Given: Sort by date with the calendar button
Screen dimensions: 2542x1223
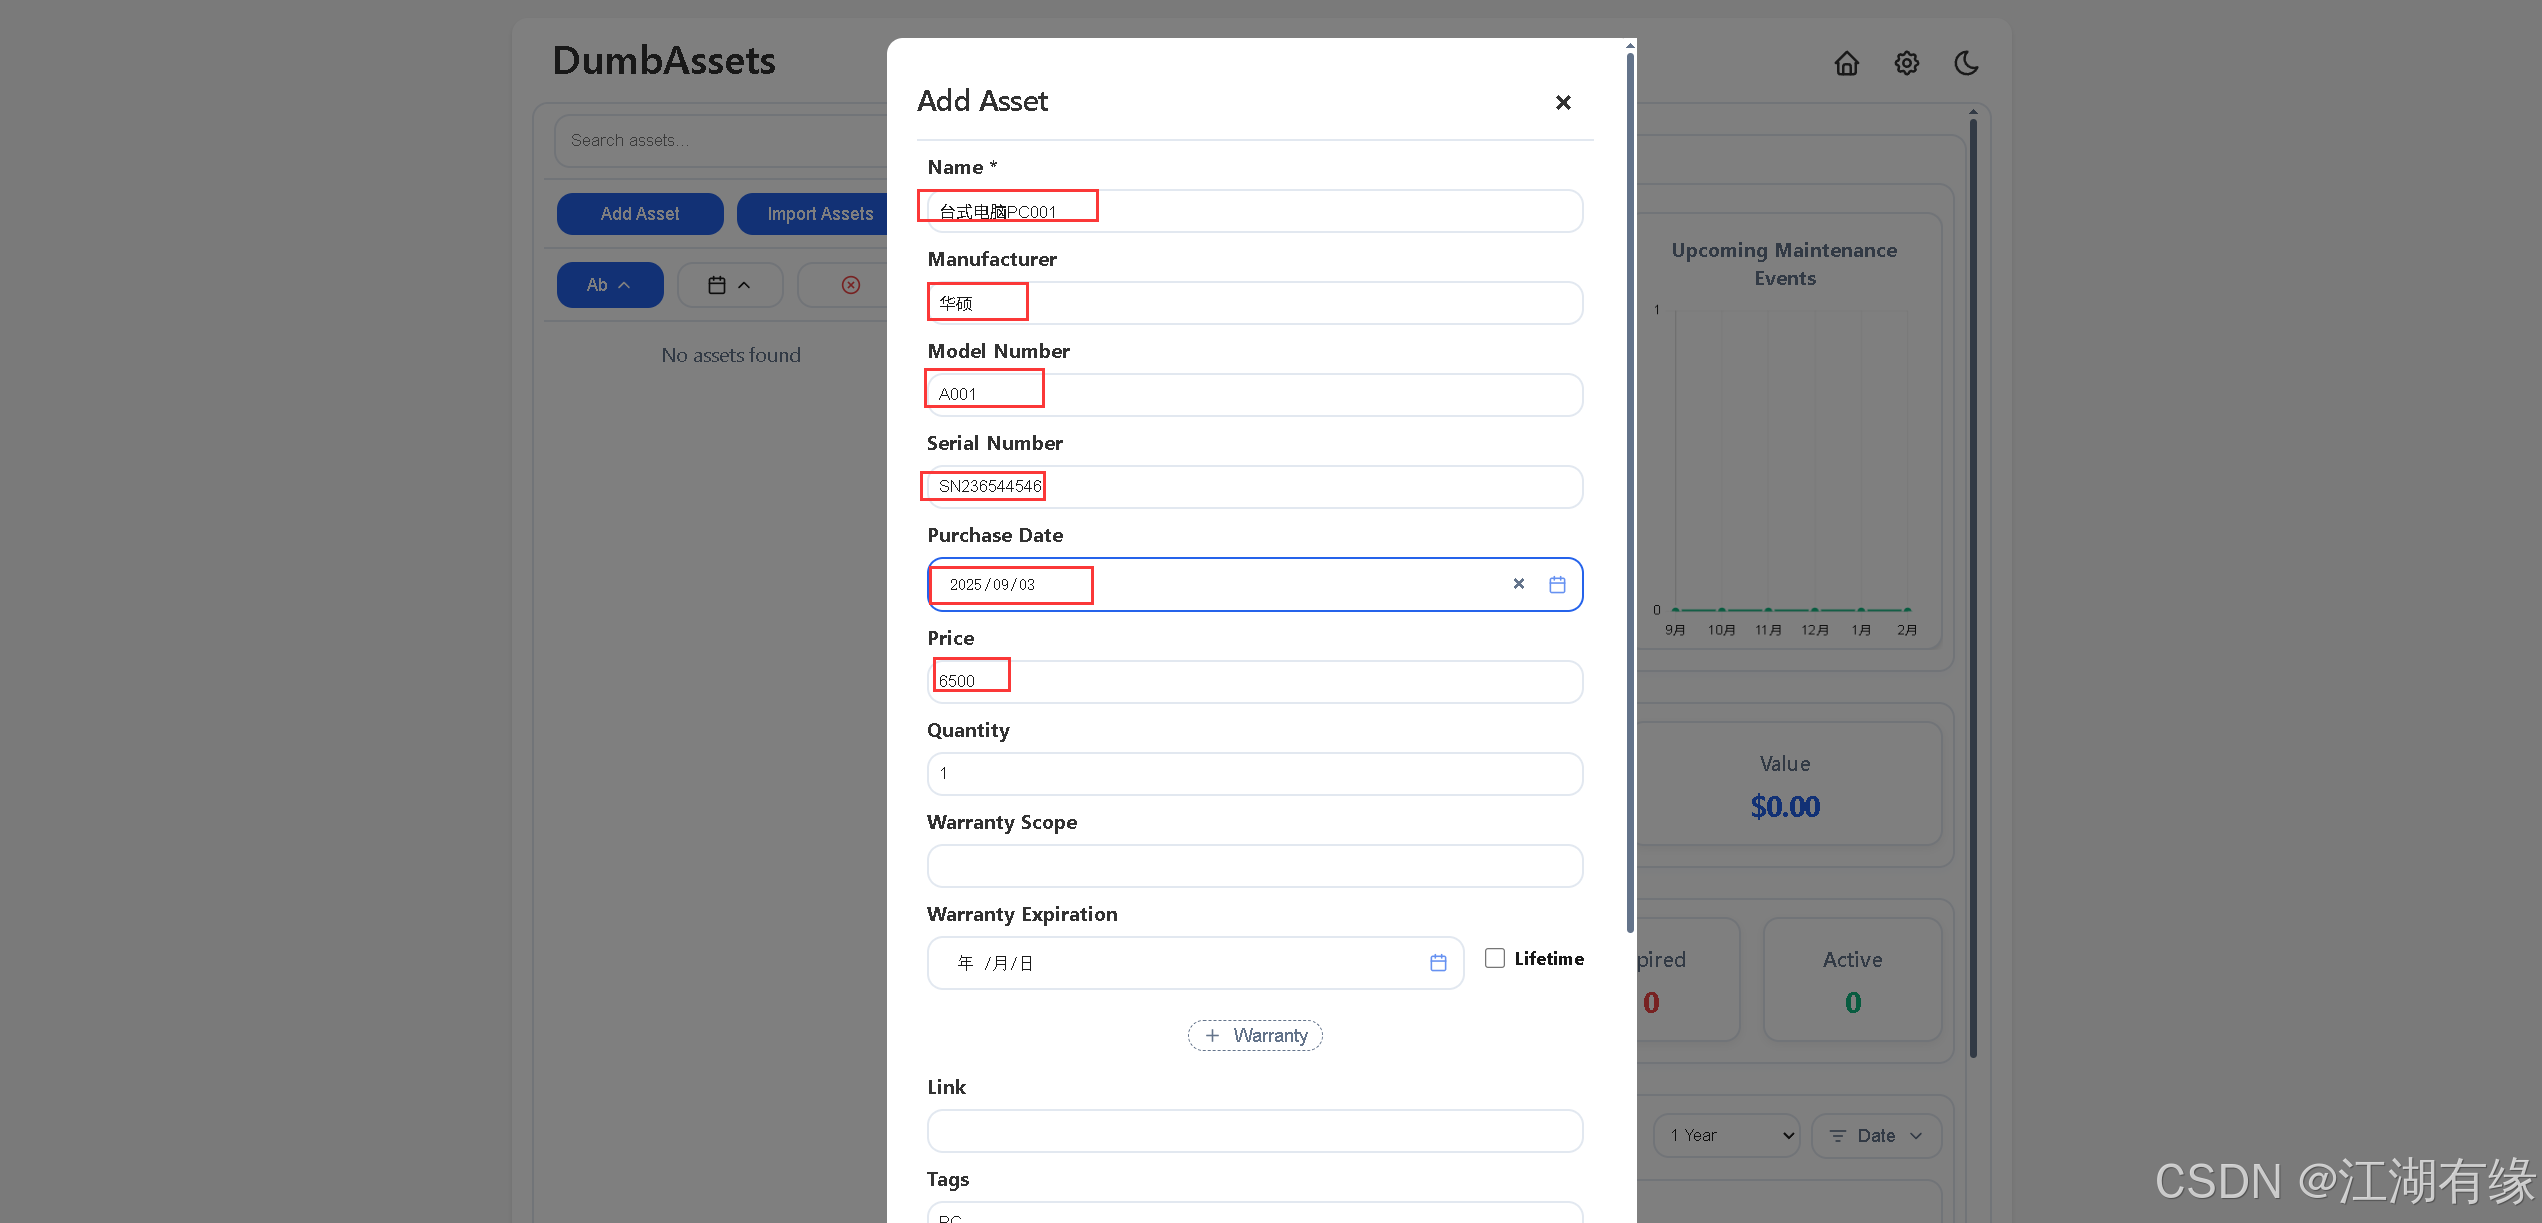Looking at the screenshot, I should [729, 285].
